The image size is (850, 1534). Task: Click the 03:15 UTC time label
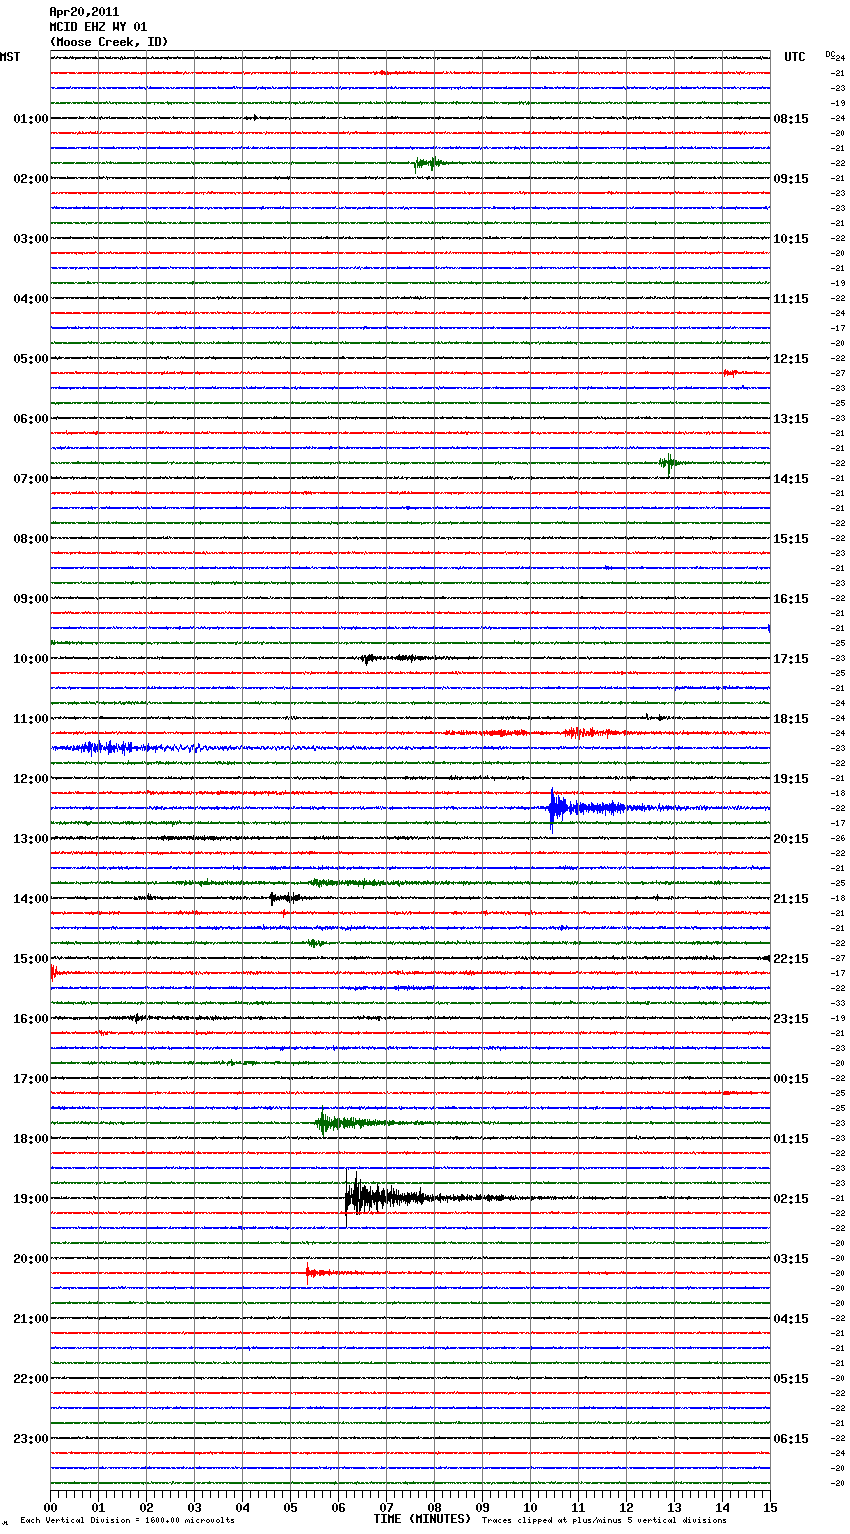(x=791, y=1259)
